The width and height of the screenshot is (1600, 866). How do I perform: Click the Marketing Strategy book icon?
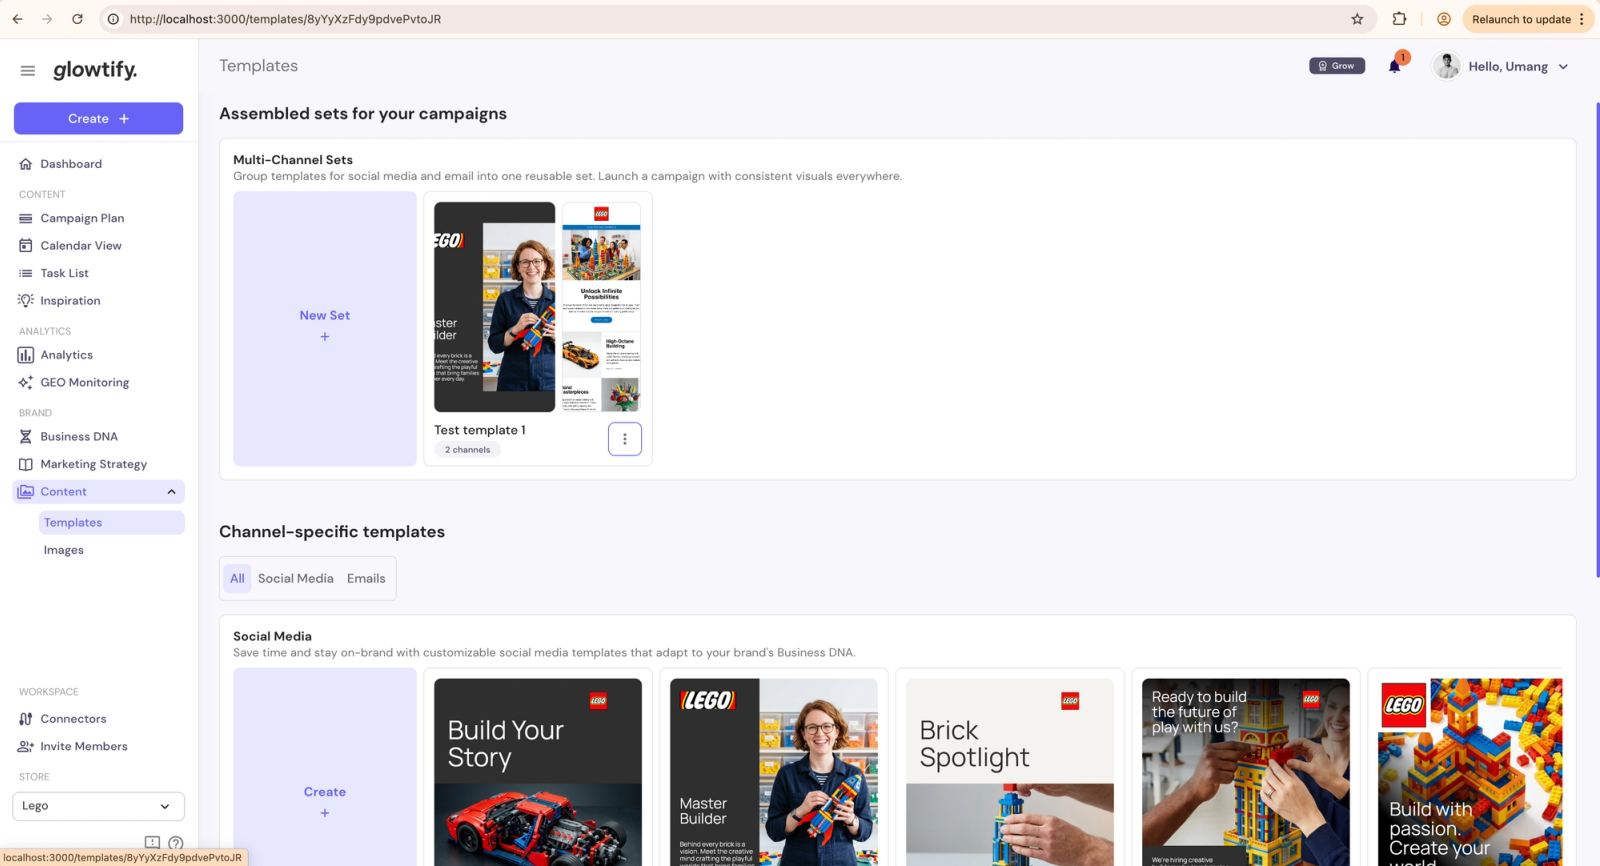(26, 465)
